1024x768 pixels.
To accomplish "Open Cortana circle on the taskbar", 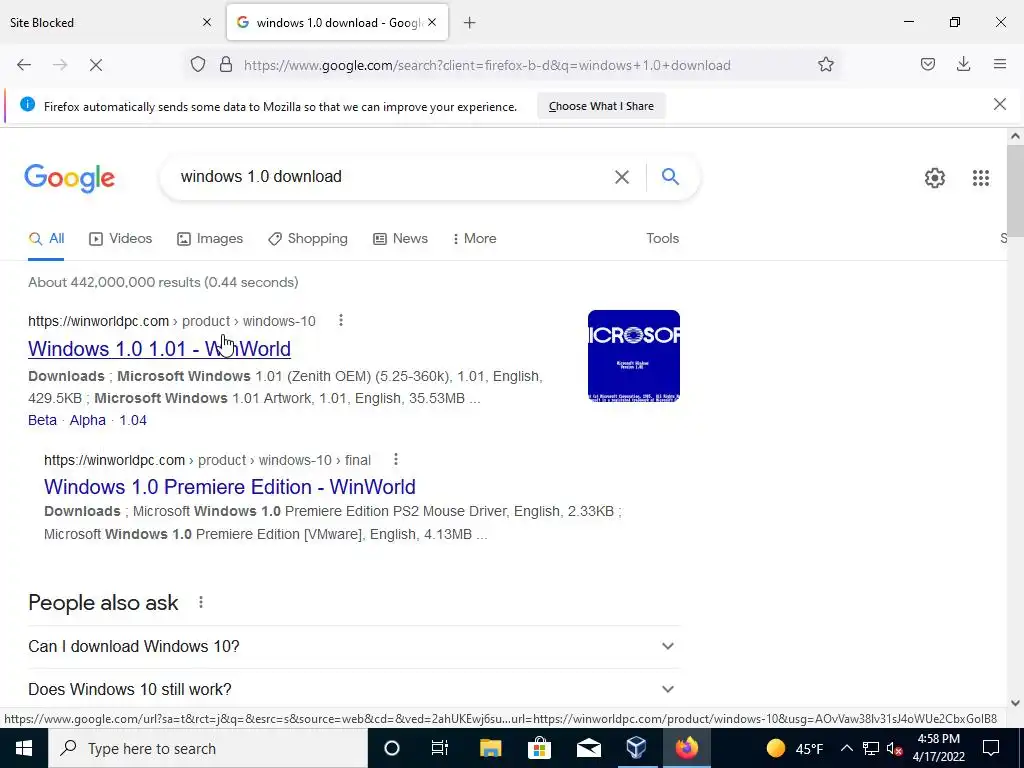I will tap(391, 748).
